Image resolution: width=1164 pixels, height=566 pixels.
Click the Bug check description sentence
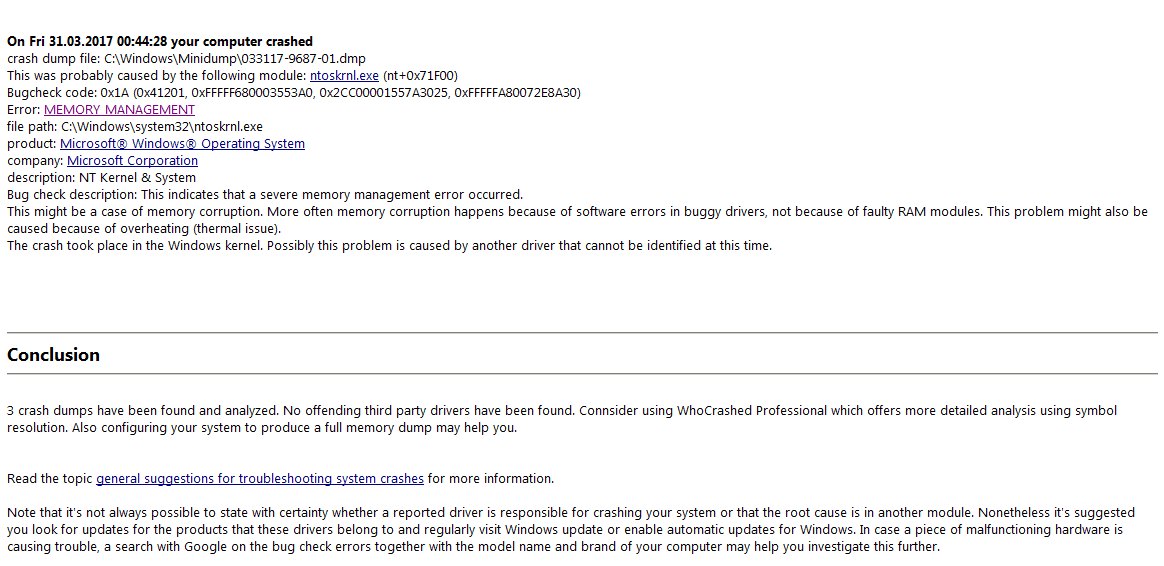tap(265, 195)
